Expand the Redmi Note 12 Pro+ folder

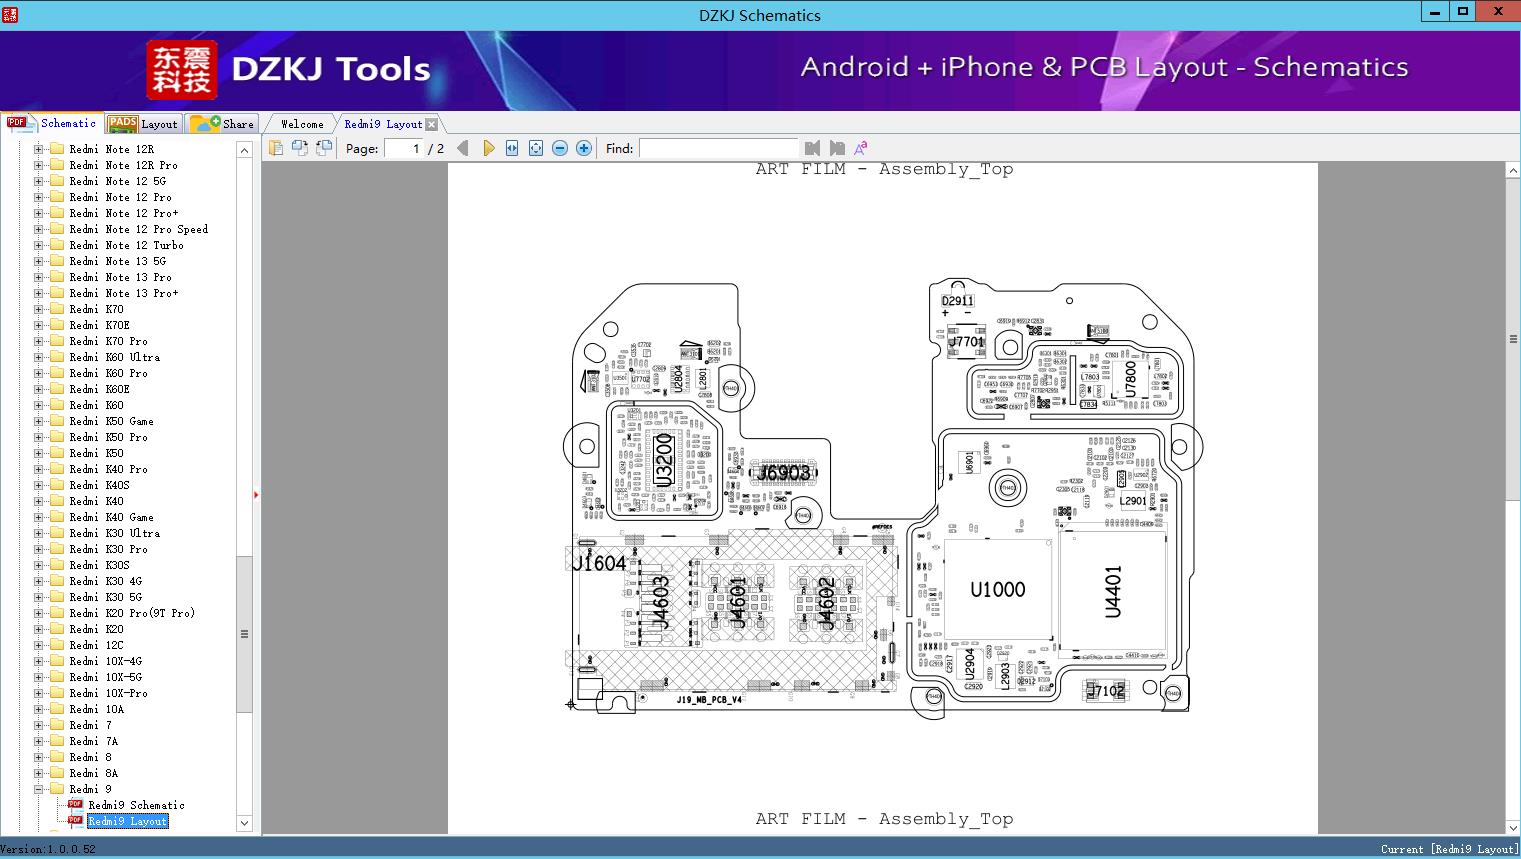pos(39,213)
